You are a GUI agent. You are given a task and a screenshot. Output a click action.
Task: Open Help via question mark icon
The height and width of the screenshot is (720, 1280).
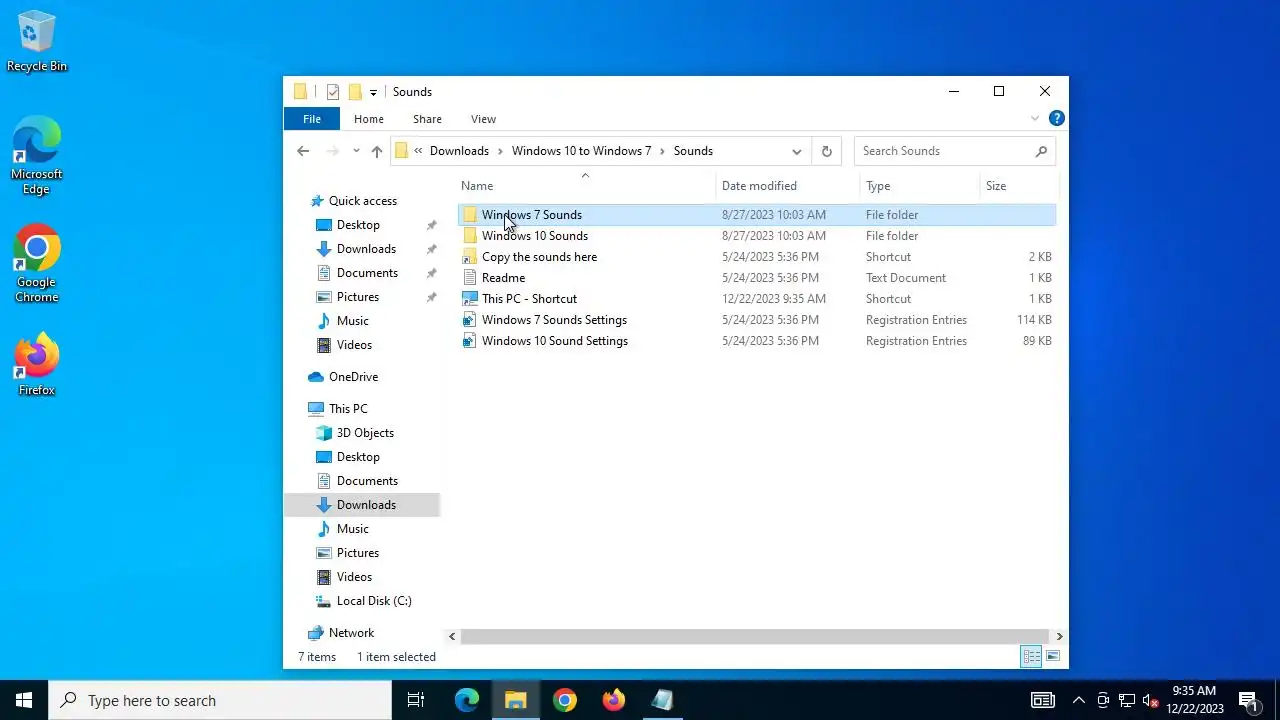1056,119
